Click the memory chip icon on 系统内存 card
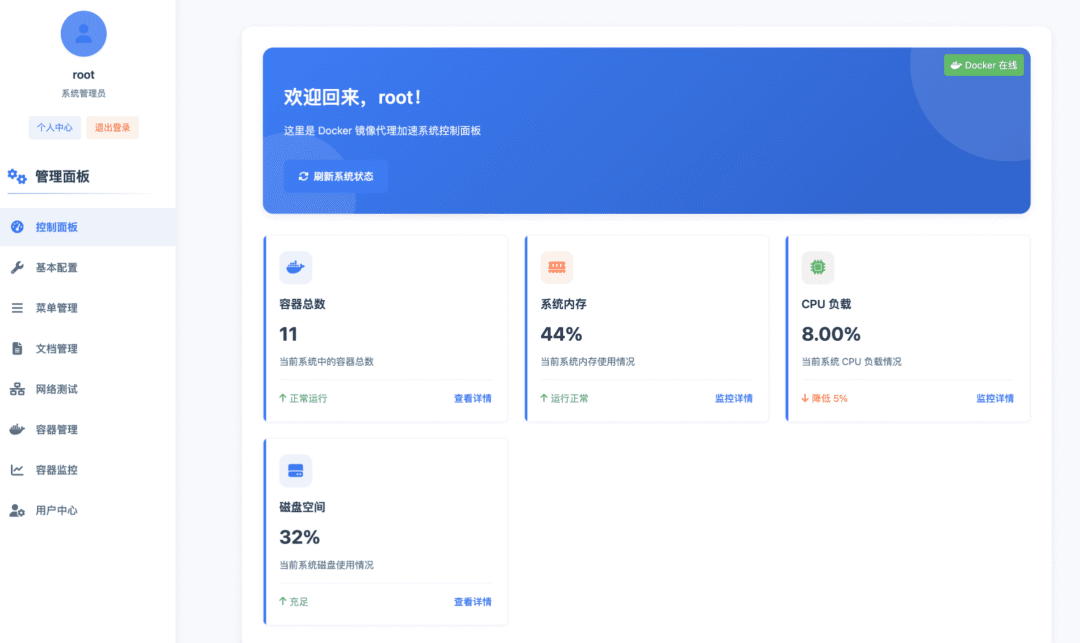1080x643 pixels. (556, 267)
